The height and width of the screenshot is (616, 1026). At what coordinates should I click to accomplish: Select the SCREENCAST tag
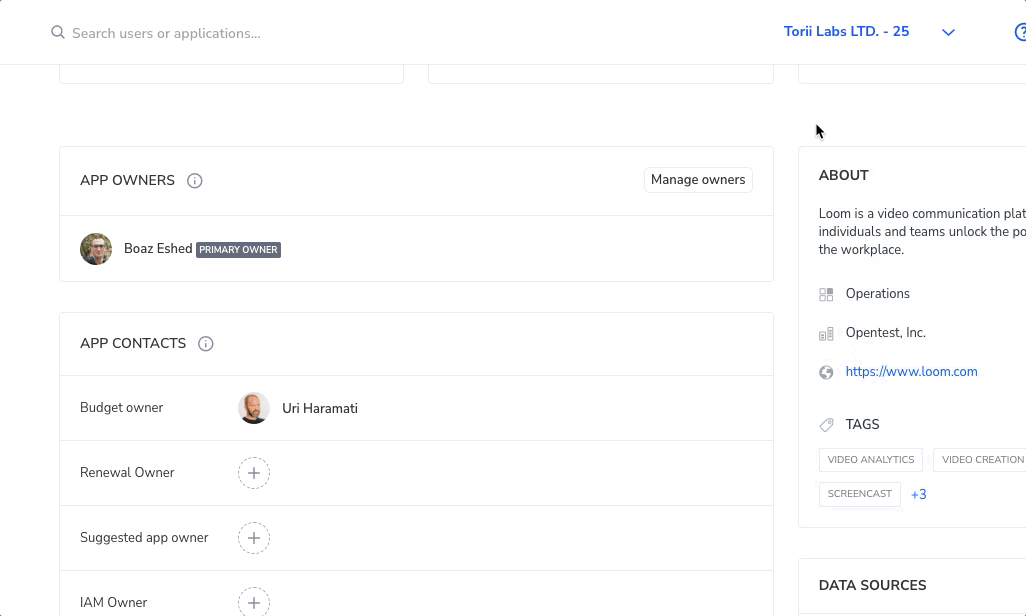pyautogui.click(x=860, y=494)
